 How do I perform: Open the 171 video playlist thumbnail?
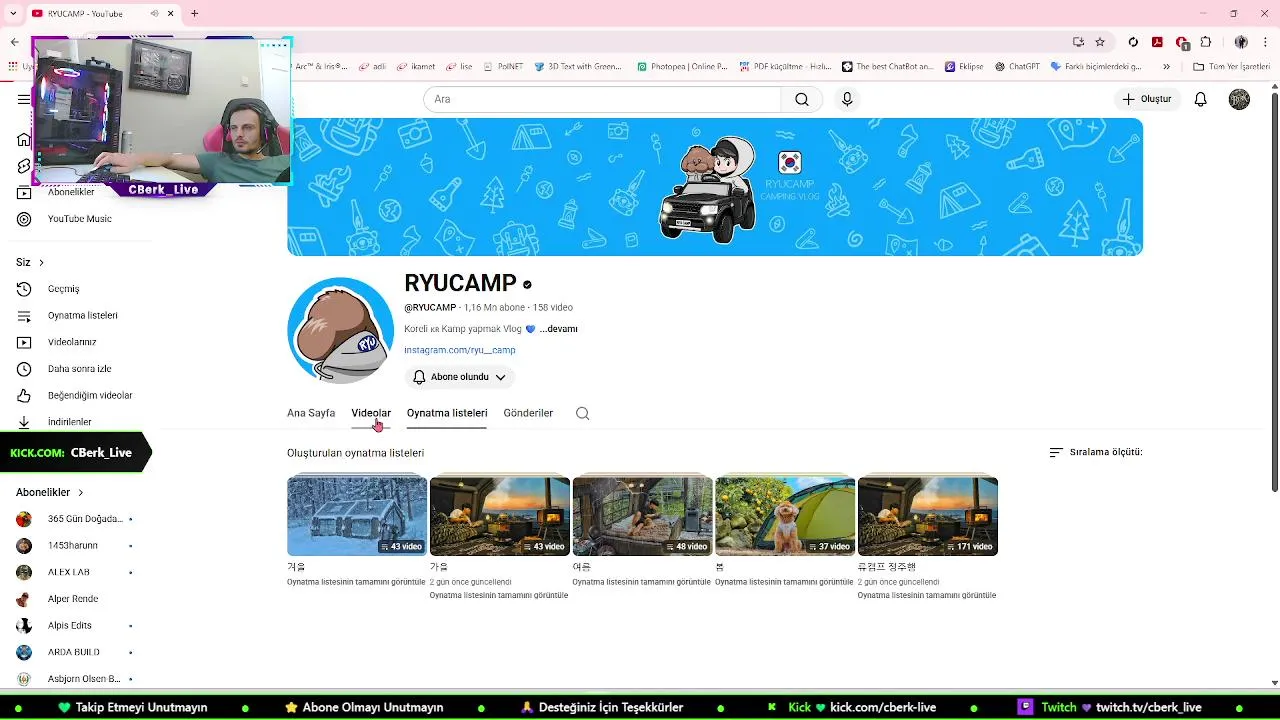click(x=928, y=516)
